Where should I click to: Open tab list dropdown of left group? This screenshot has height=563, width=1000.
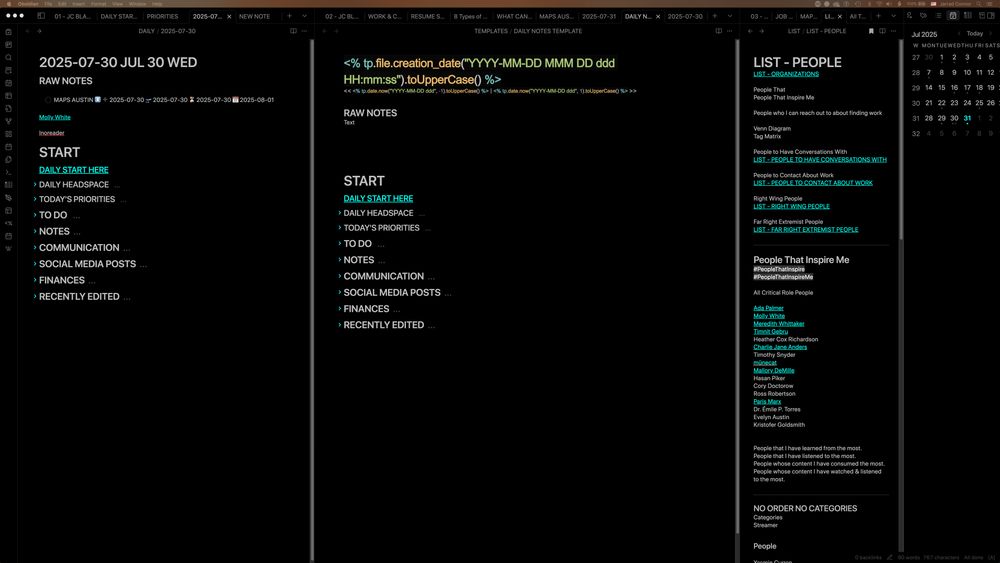coord(304,16)
